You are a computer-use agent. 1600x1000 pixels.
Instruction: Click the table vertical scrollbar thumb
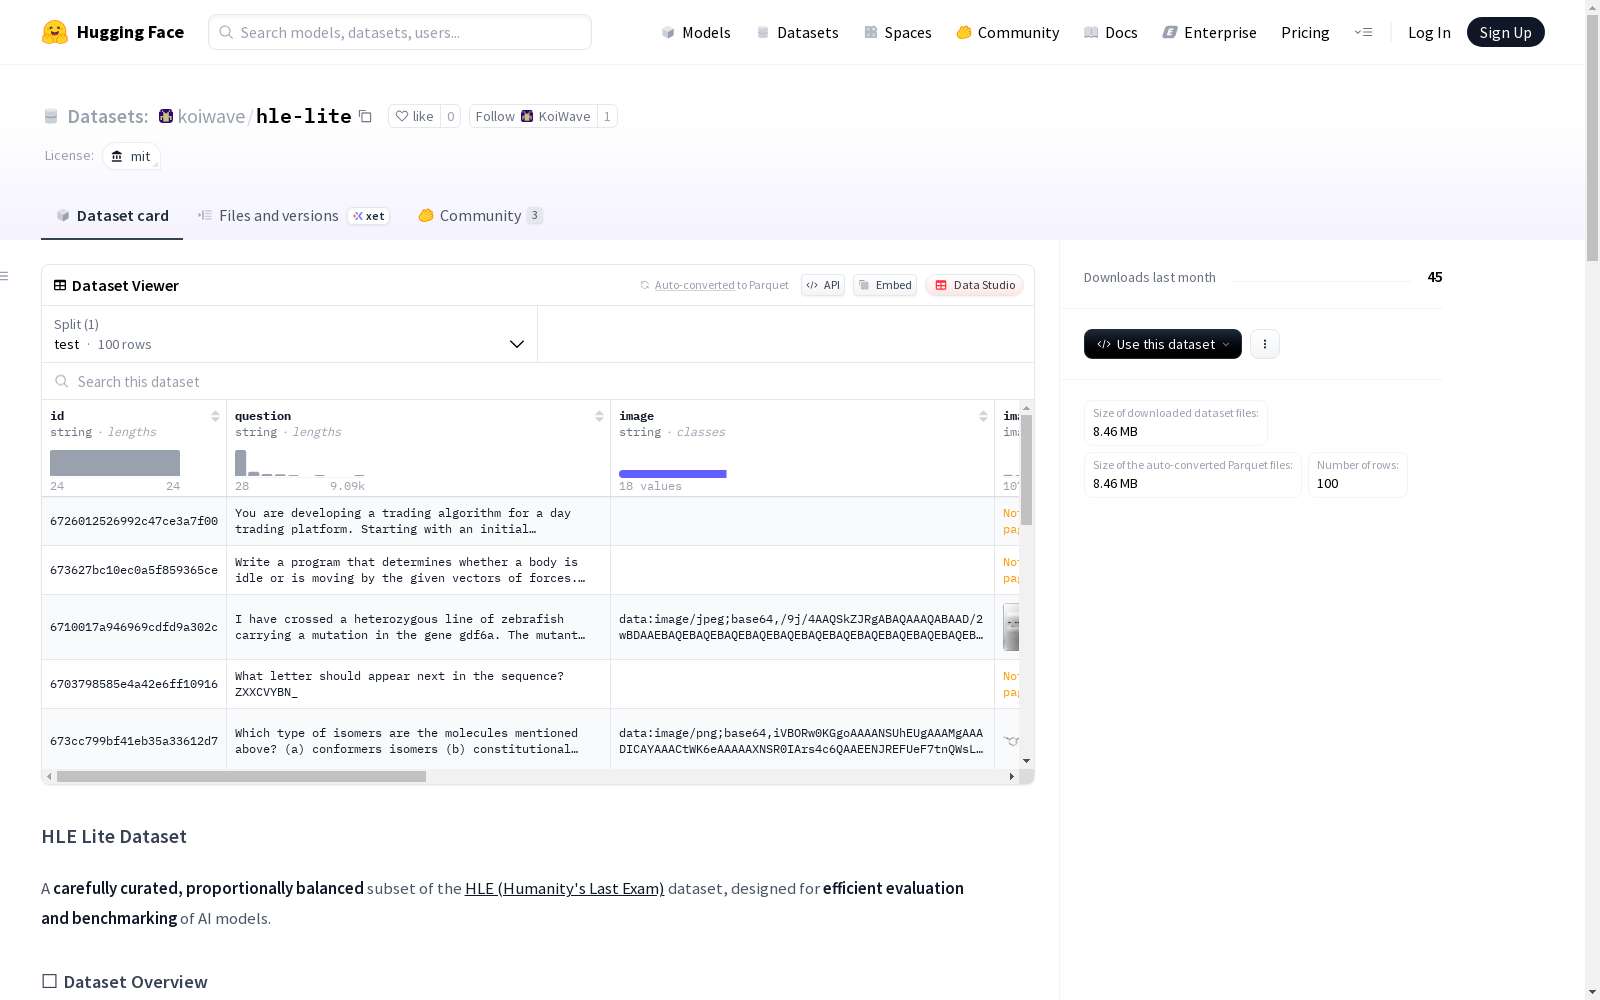pyautogui.click(x=1026, y=470)
